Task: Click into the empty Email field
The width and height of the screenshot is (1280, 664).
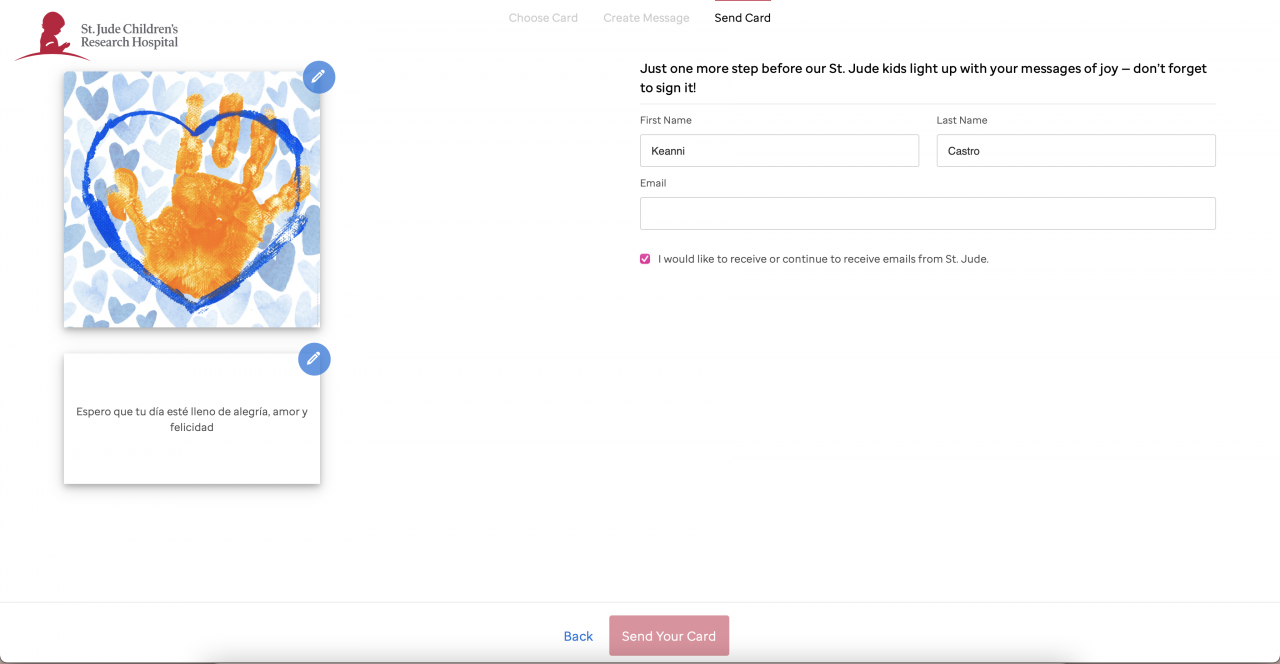Action: [927, 214]
